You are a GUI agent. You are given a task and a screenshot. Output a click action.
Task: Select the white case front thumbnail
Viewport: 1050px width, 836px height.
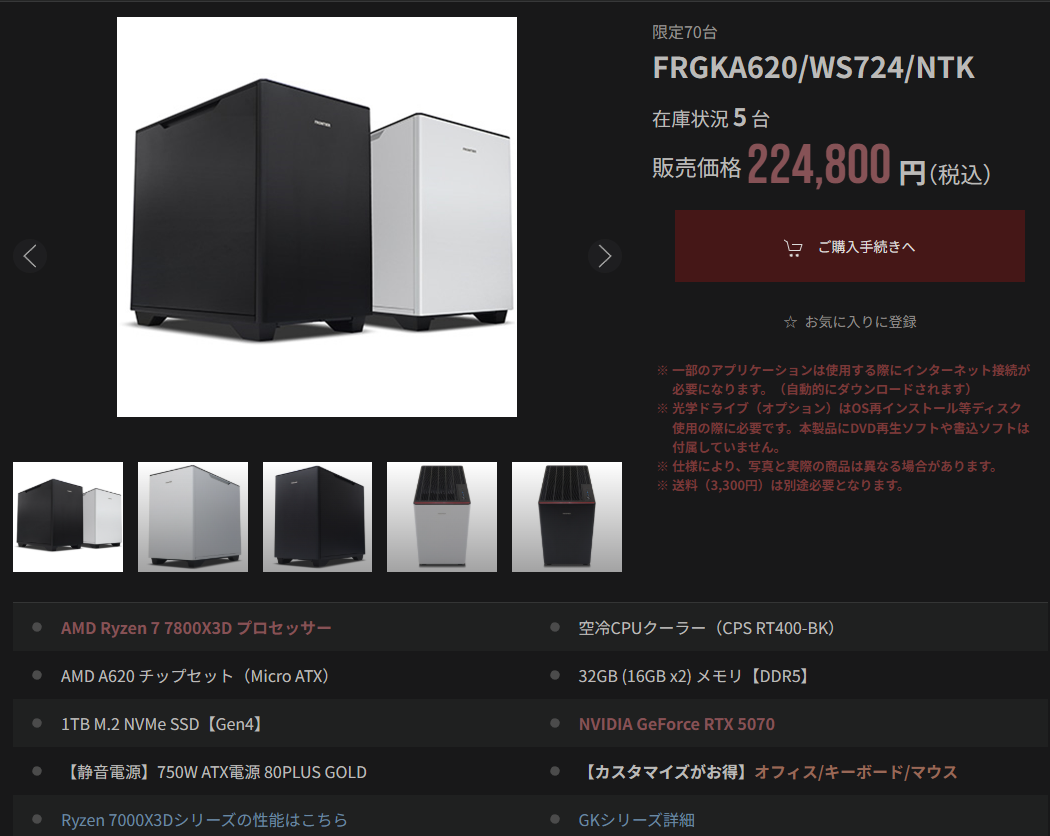click(193, 517)
